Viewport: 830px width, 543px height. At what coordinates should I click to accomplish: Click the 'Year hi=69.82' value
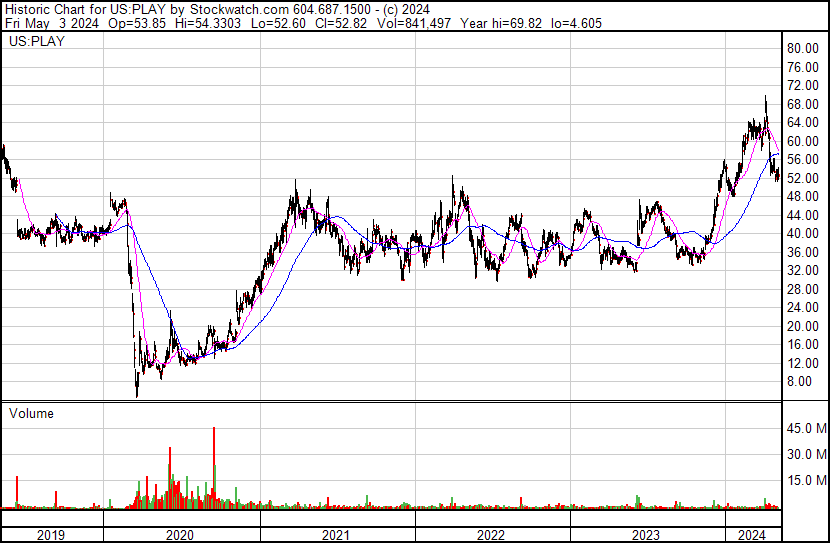[x=501, y=23]
